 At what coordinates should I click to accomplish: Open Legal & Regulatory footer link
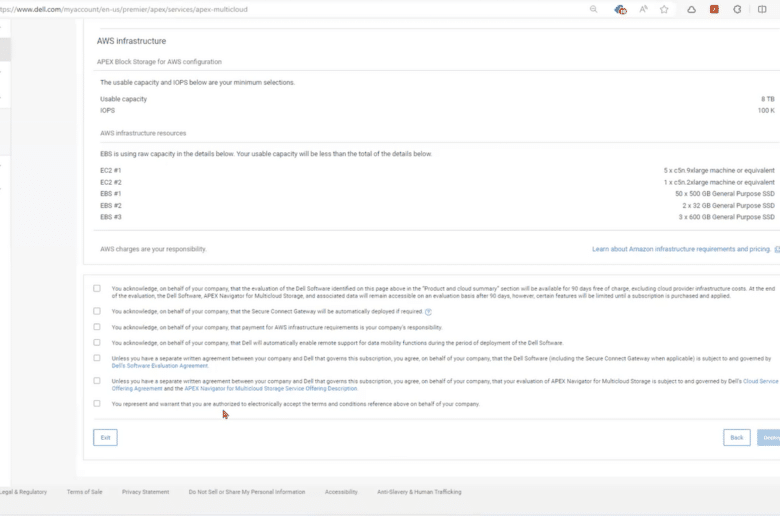pyautogui.click(x=23, y=492)
